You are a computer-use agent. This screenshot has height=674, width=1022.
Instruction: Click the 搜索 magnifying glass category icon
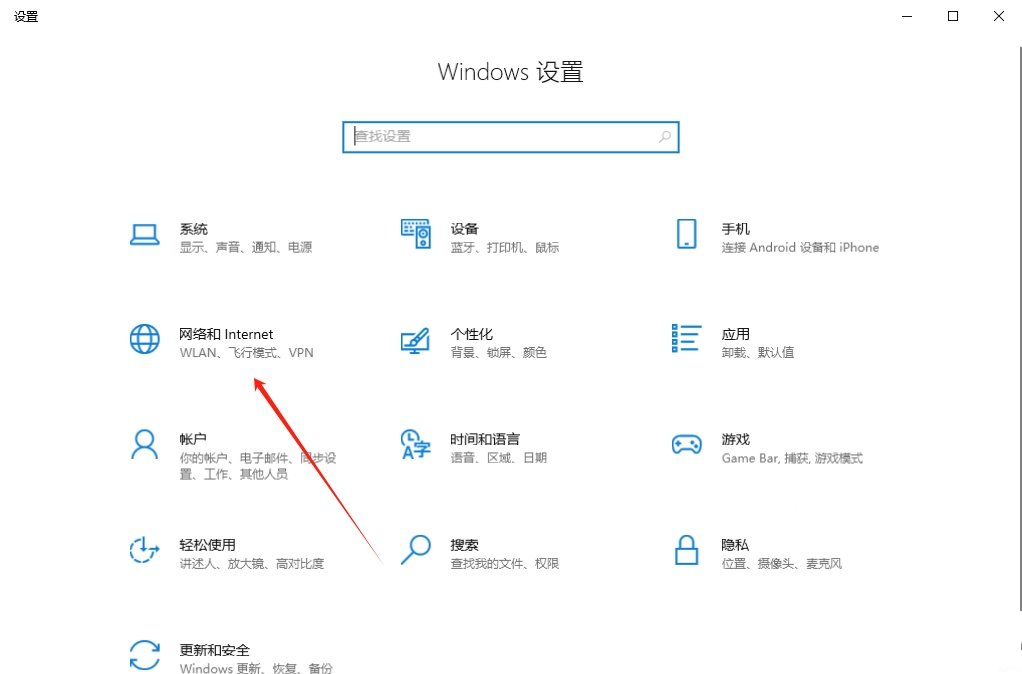point(416,549)
